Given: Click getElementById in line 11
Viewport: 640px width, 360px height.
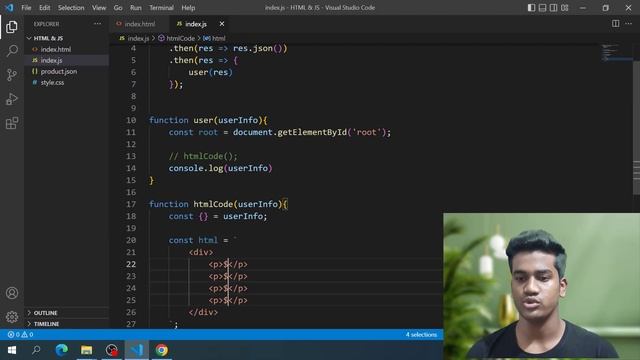Looking at the screenshot, I should pyautogui.click(x=312, y=132).
